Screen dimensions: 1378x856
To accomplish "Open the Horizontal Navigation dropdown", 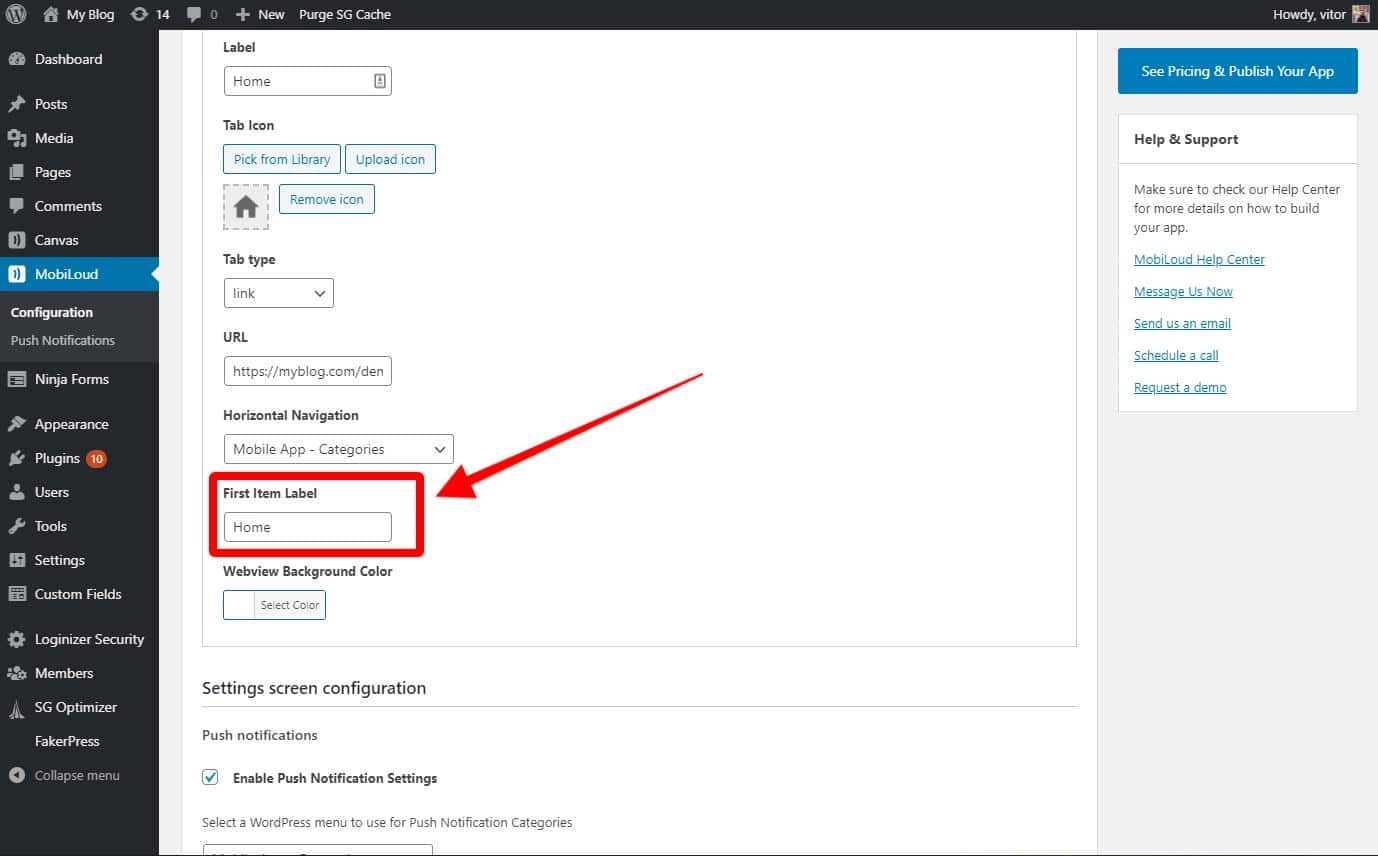I will pyautogui.click(x=339, y=449).
